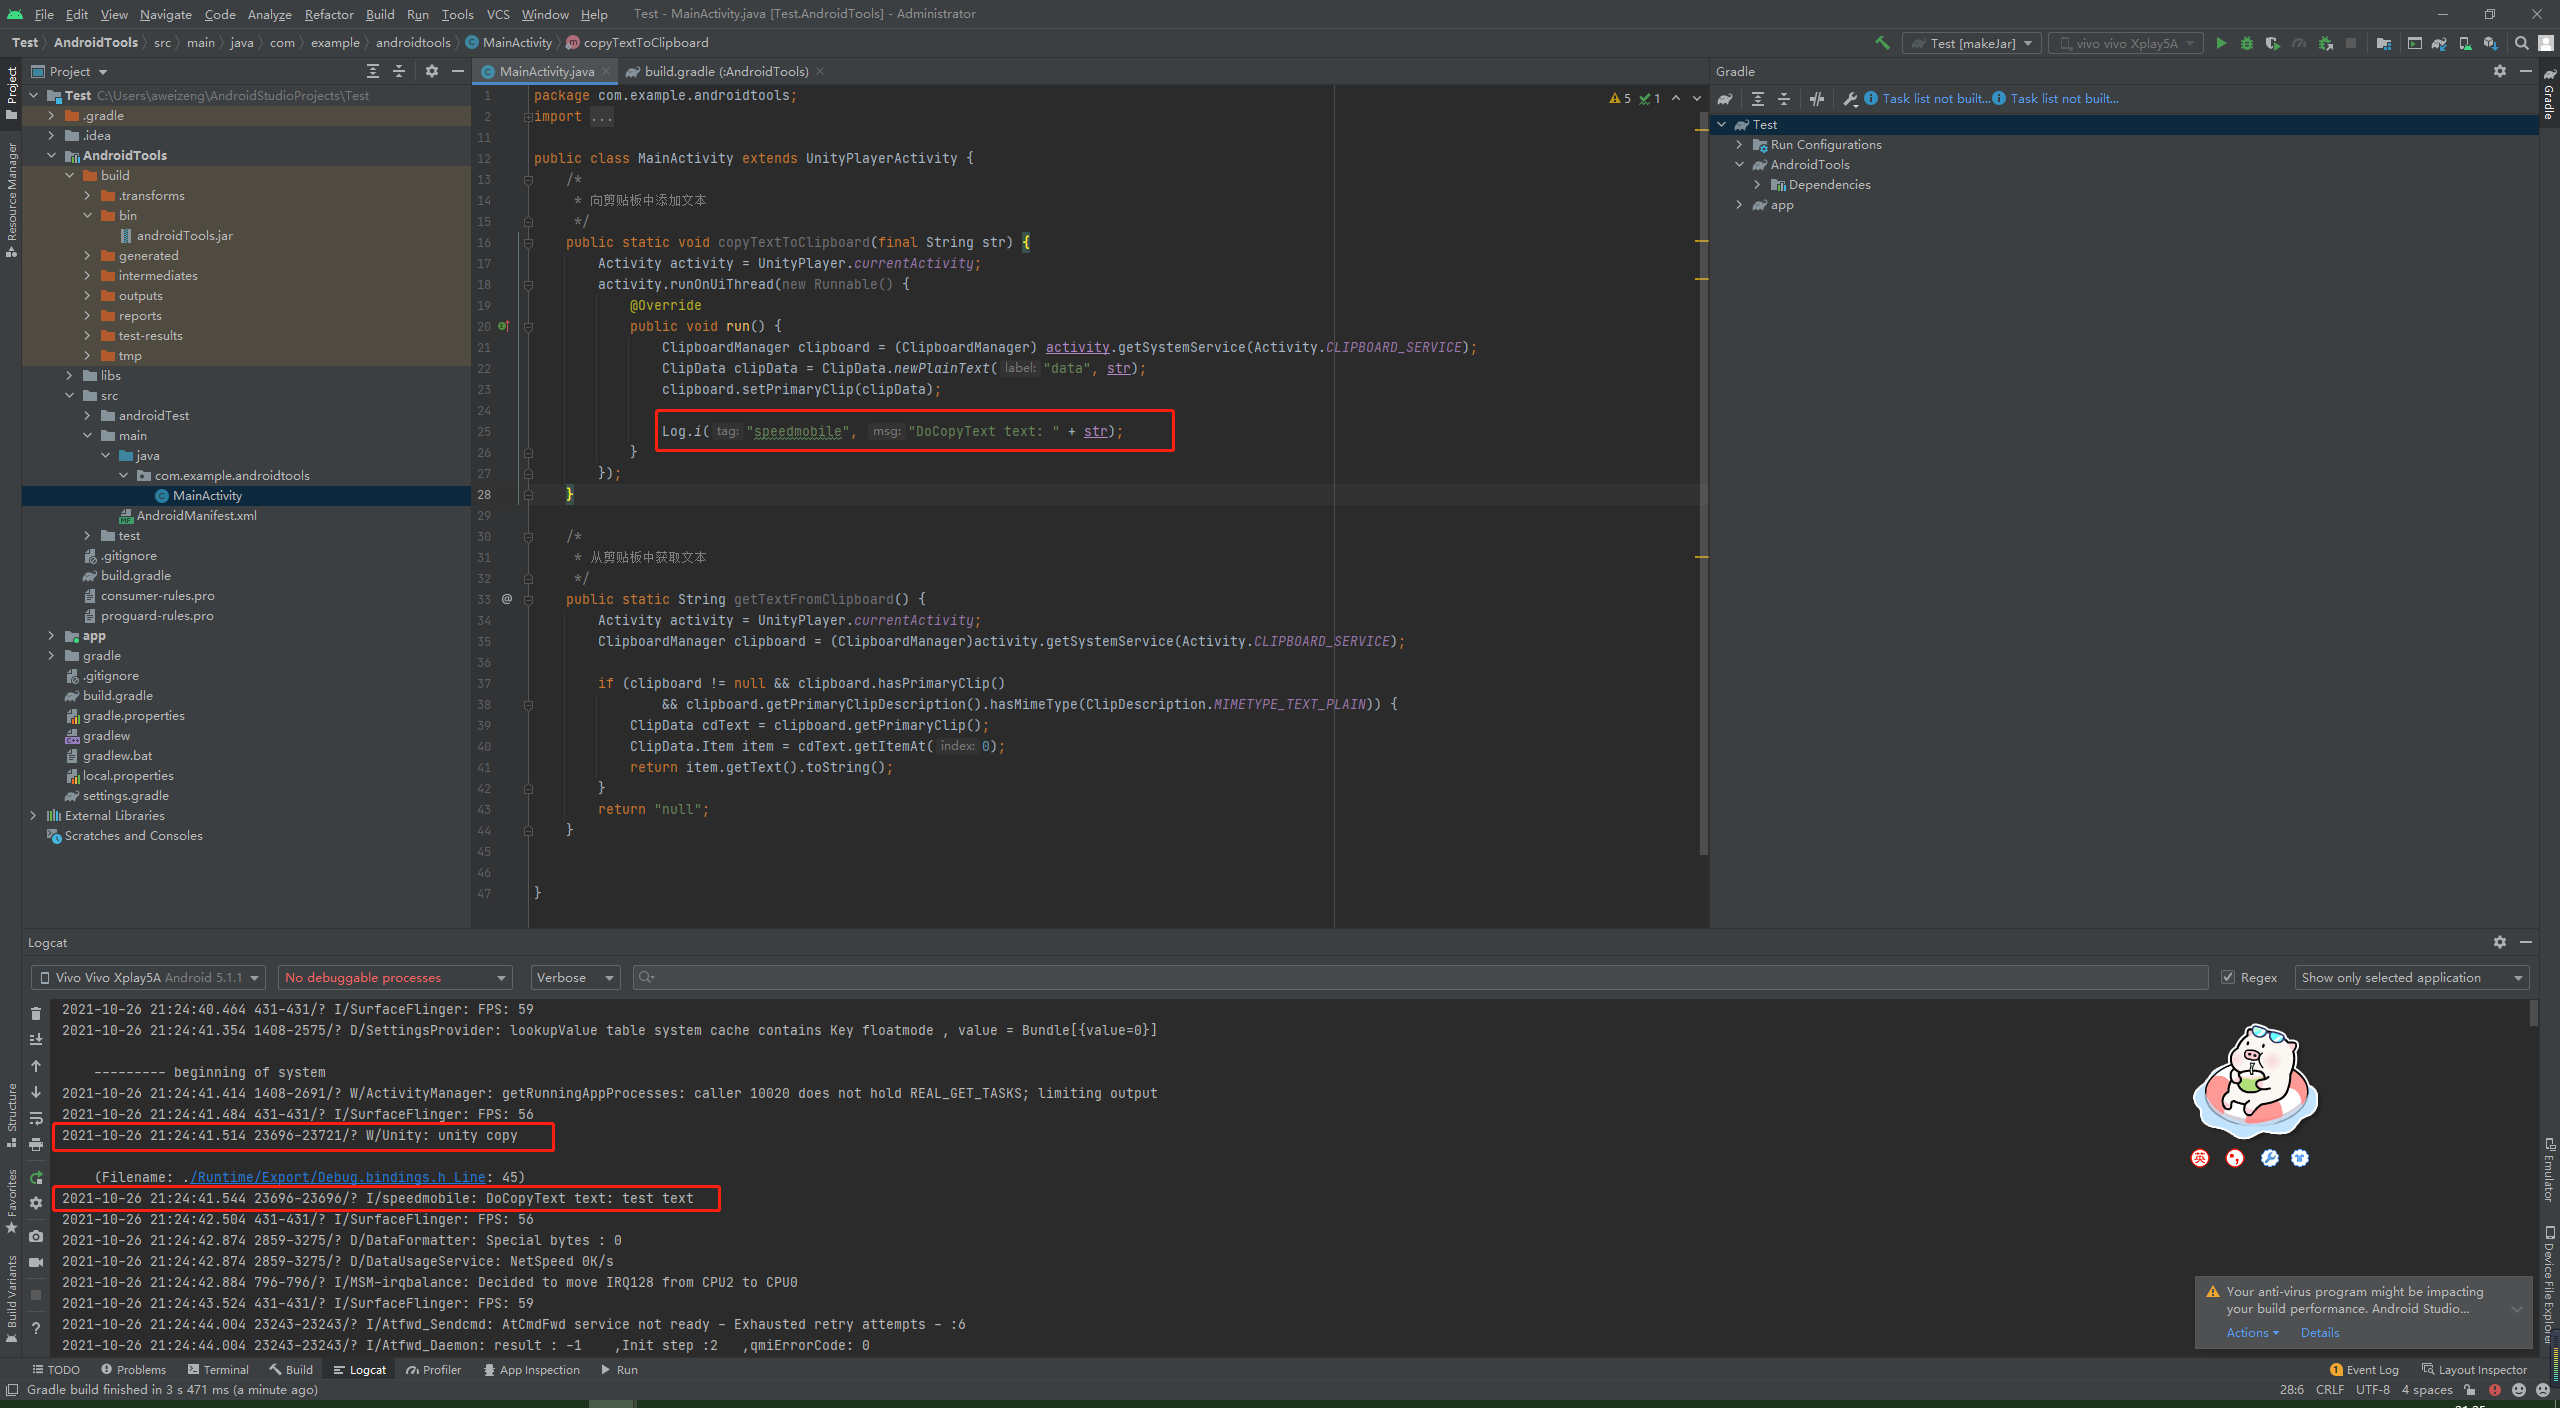Open the Verbose log level dropdown
Image resolution: width=2560 pixels, height=1408 pixels.
(575, 977)
